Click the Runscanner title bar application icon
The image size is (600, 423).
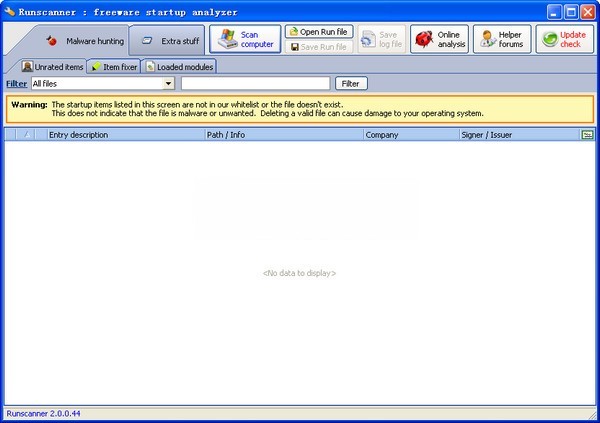[10, 11]
